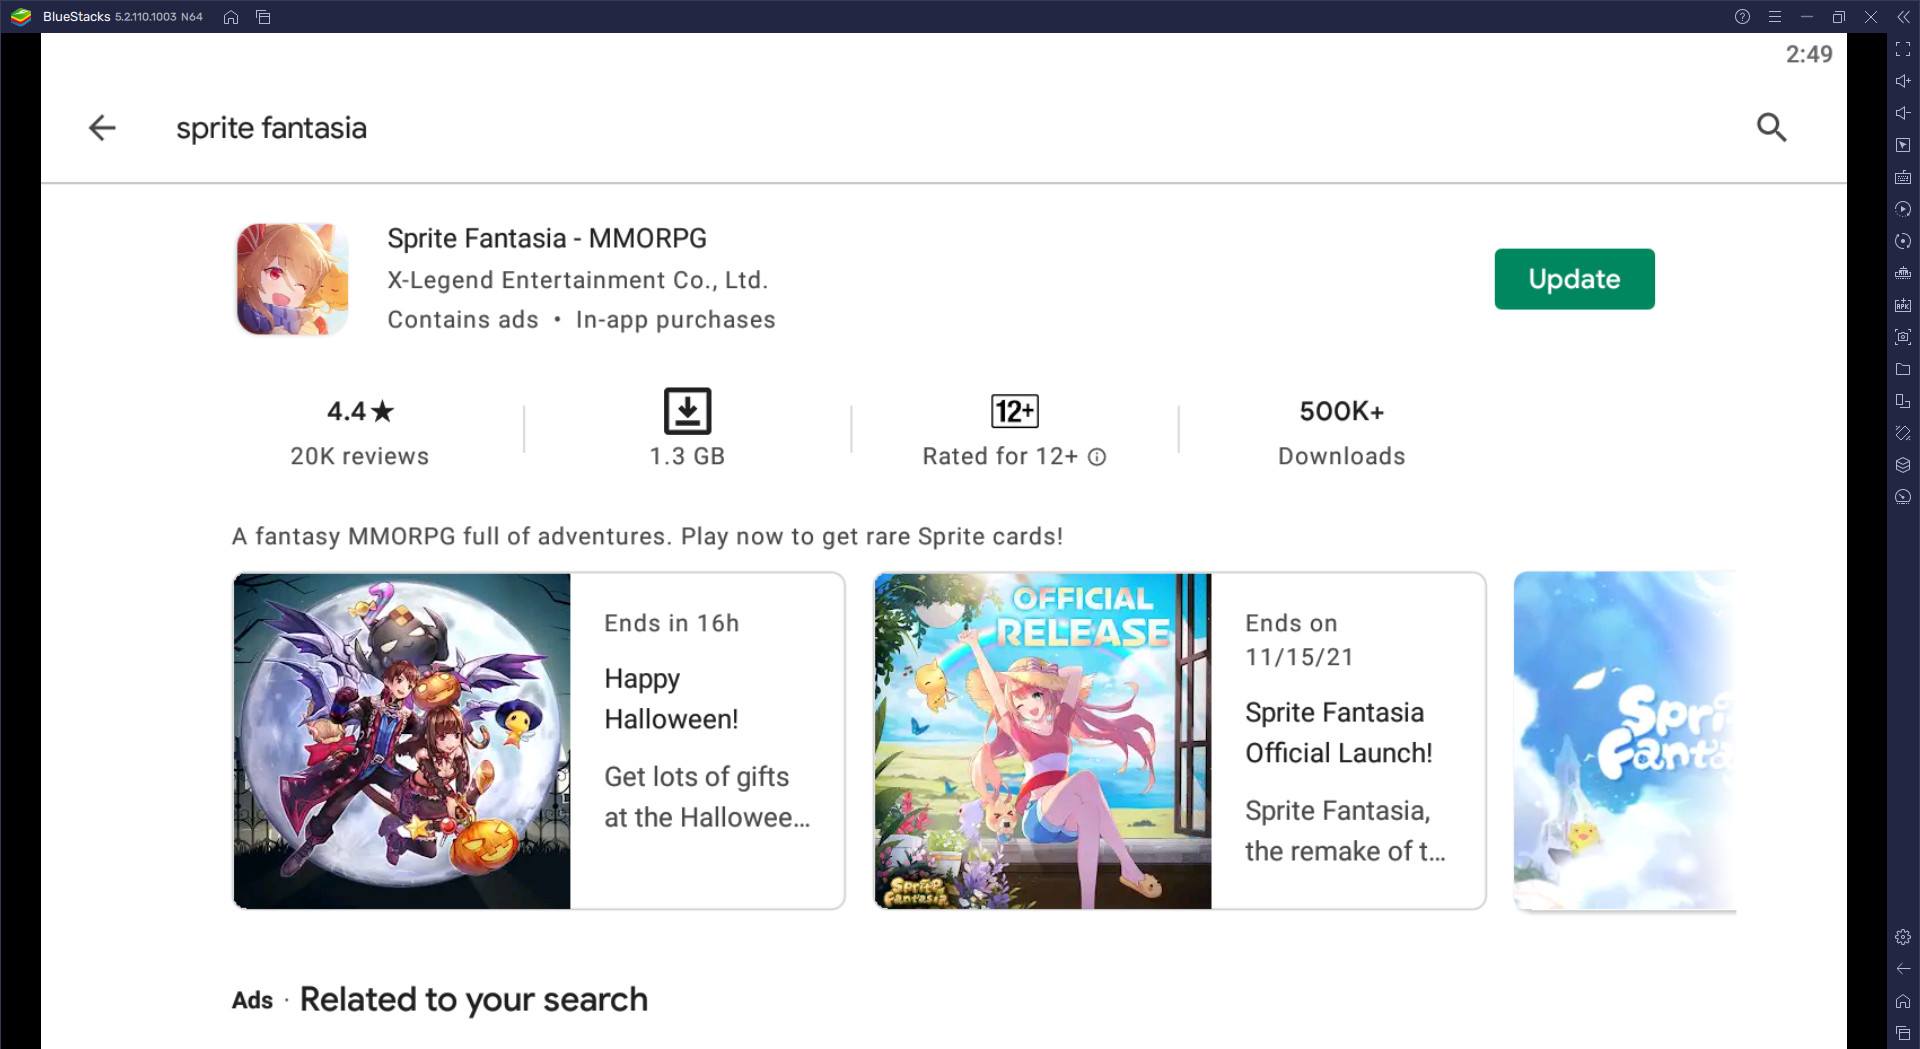Click the download size icon above 1.3 GB
This screenshot has height=1049, width=1920.
pyautogui.click(x=687, y=411)
